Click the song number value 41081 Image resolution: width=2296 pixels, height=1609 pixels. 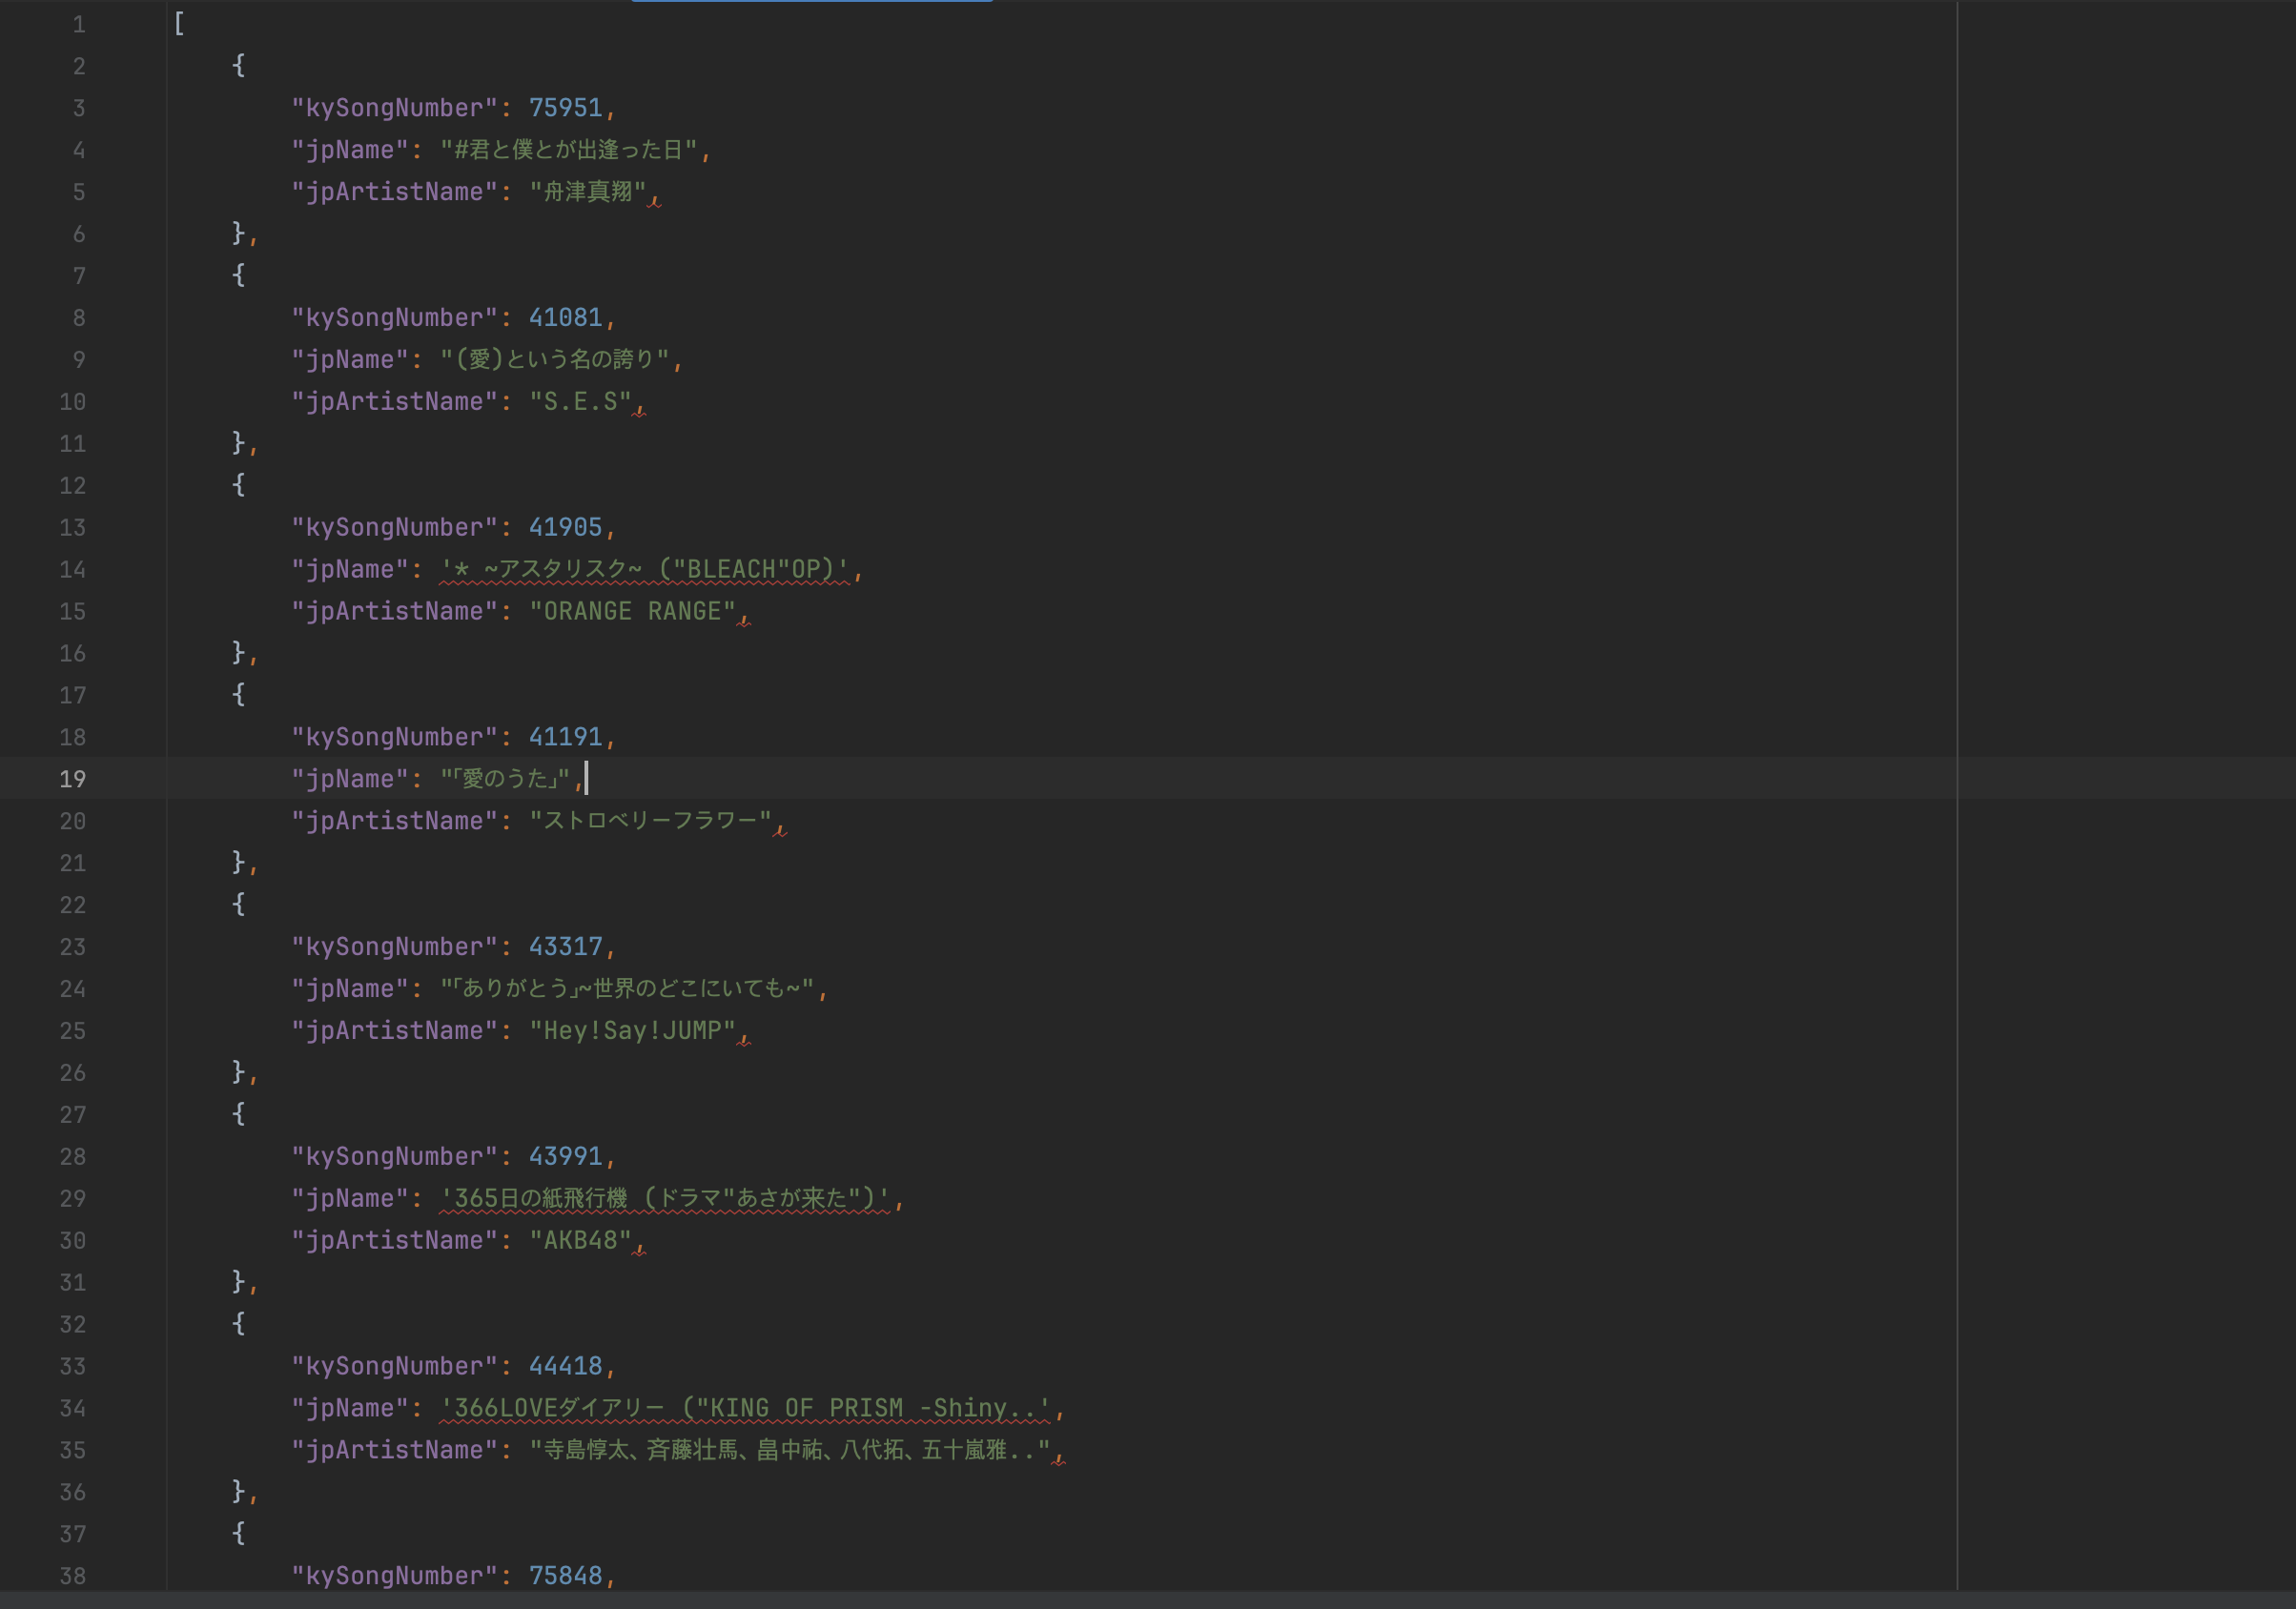[565, 318]
